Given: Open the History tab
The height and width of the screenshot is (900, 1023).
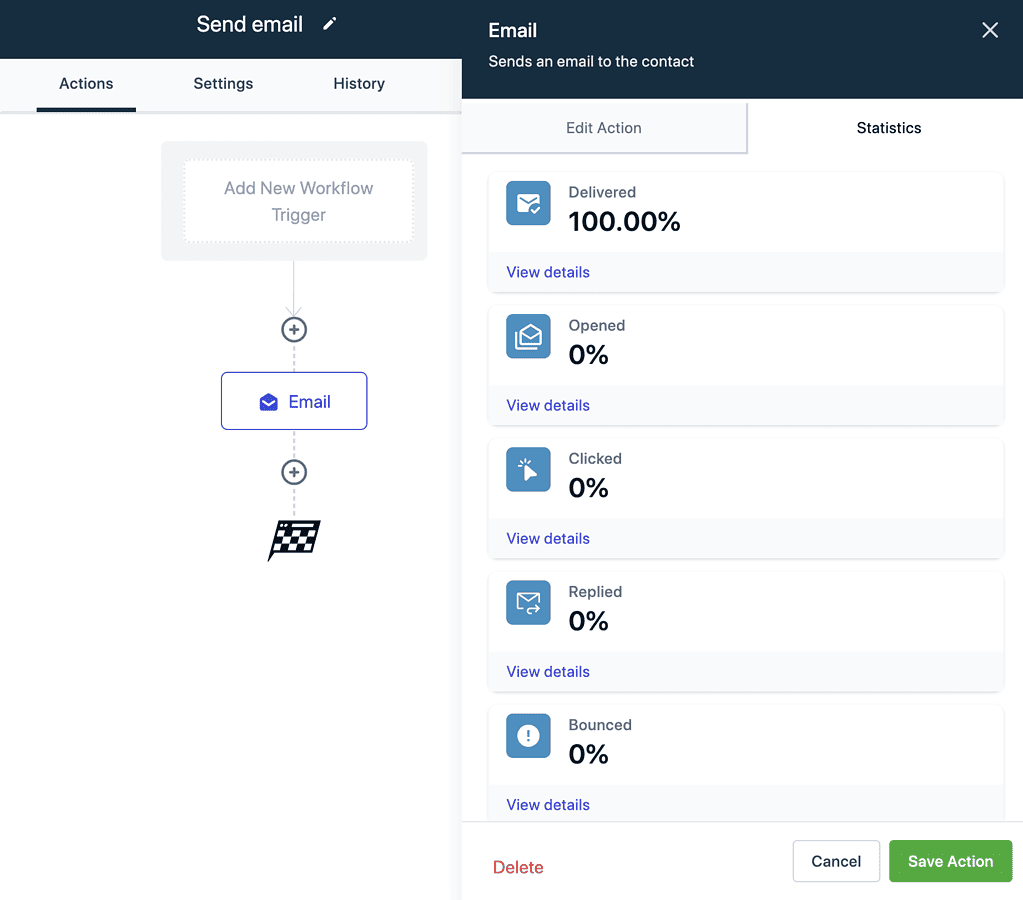Looking at the screenshot, I should [359, 83].
